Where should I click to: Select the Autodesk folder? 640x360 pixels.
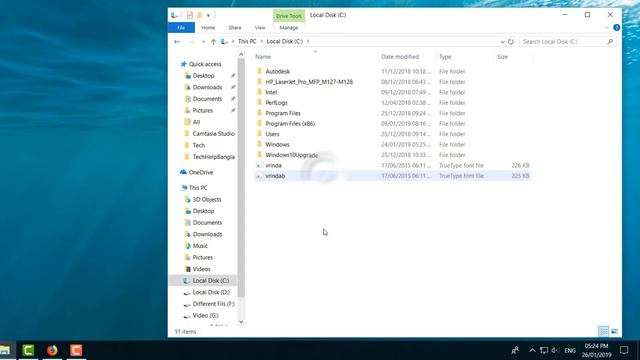[278, 71]
